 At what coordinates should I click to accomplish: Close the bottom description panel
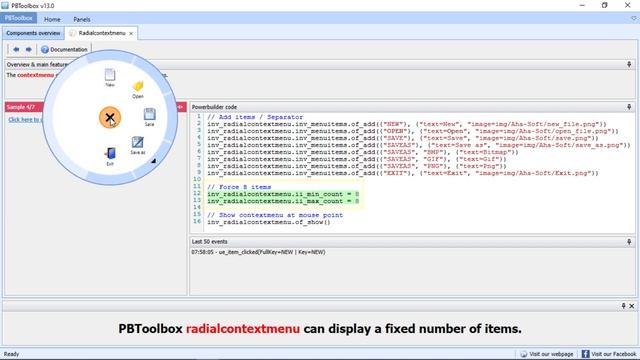tap(631, 306)
